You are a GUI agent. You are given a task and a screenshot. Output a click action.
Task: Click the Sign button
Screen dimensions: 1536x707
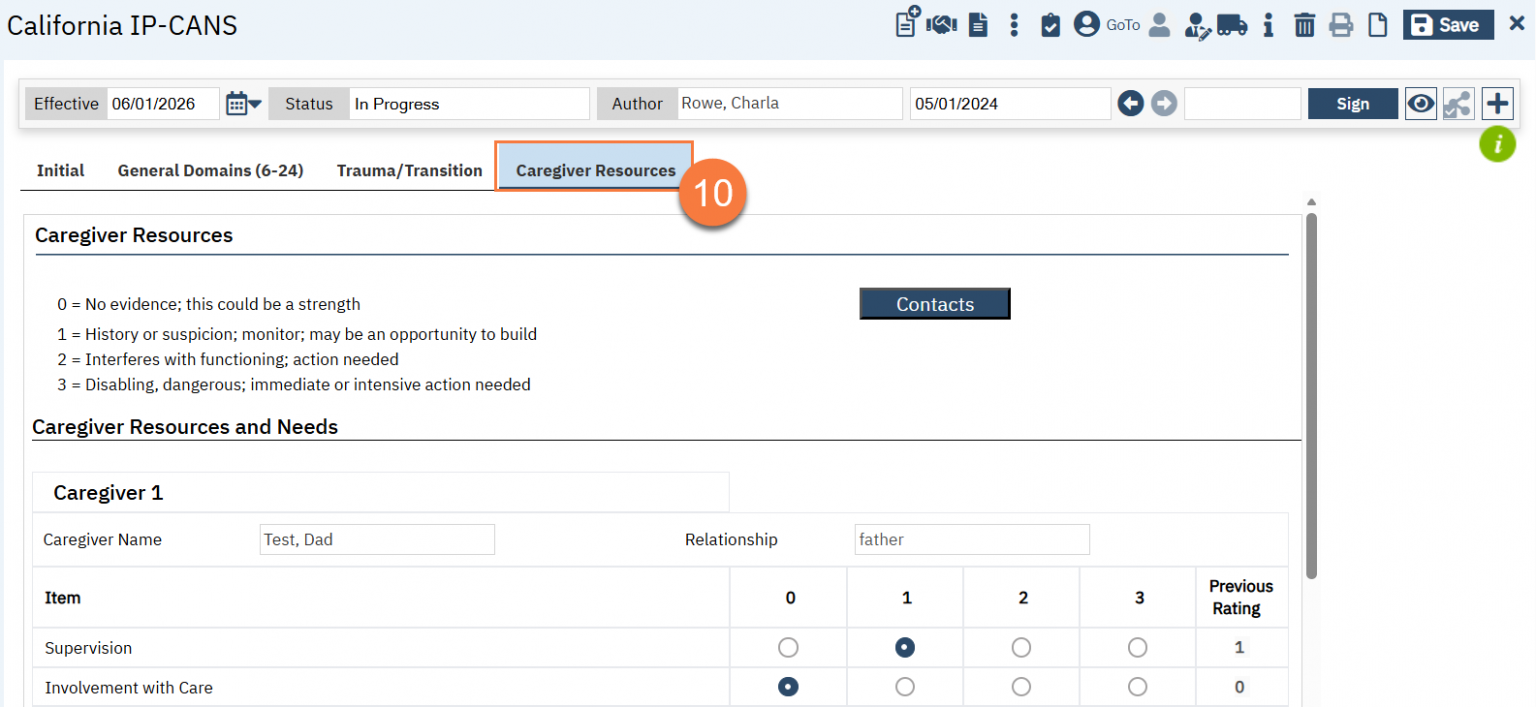pos(1352,103)
